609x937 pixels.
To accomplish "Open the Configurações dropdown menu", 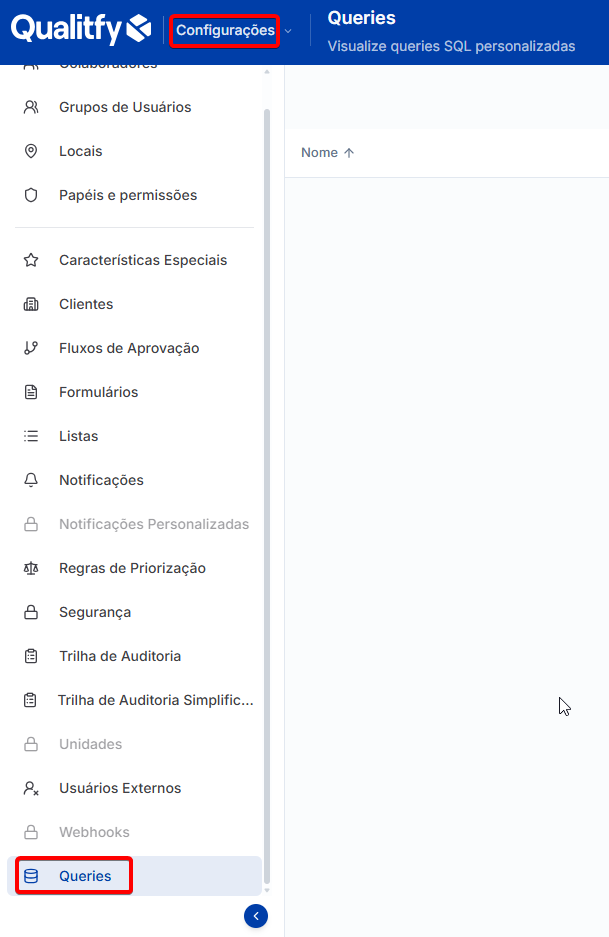I will point(225,30).
